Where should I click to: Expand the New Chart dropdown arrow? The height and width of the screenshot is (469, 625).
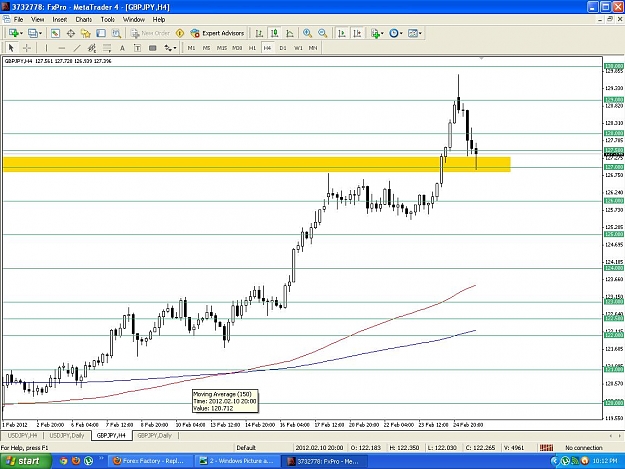coord(21,33)
